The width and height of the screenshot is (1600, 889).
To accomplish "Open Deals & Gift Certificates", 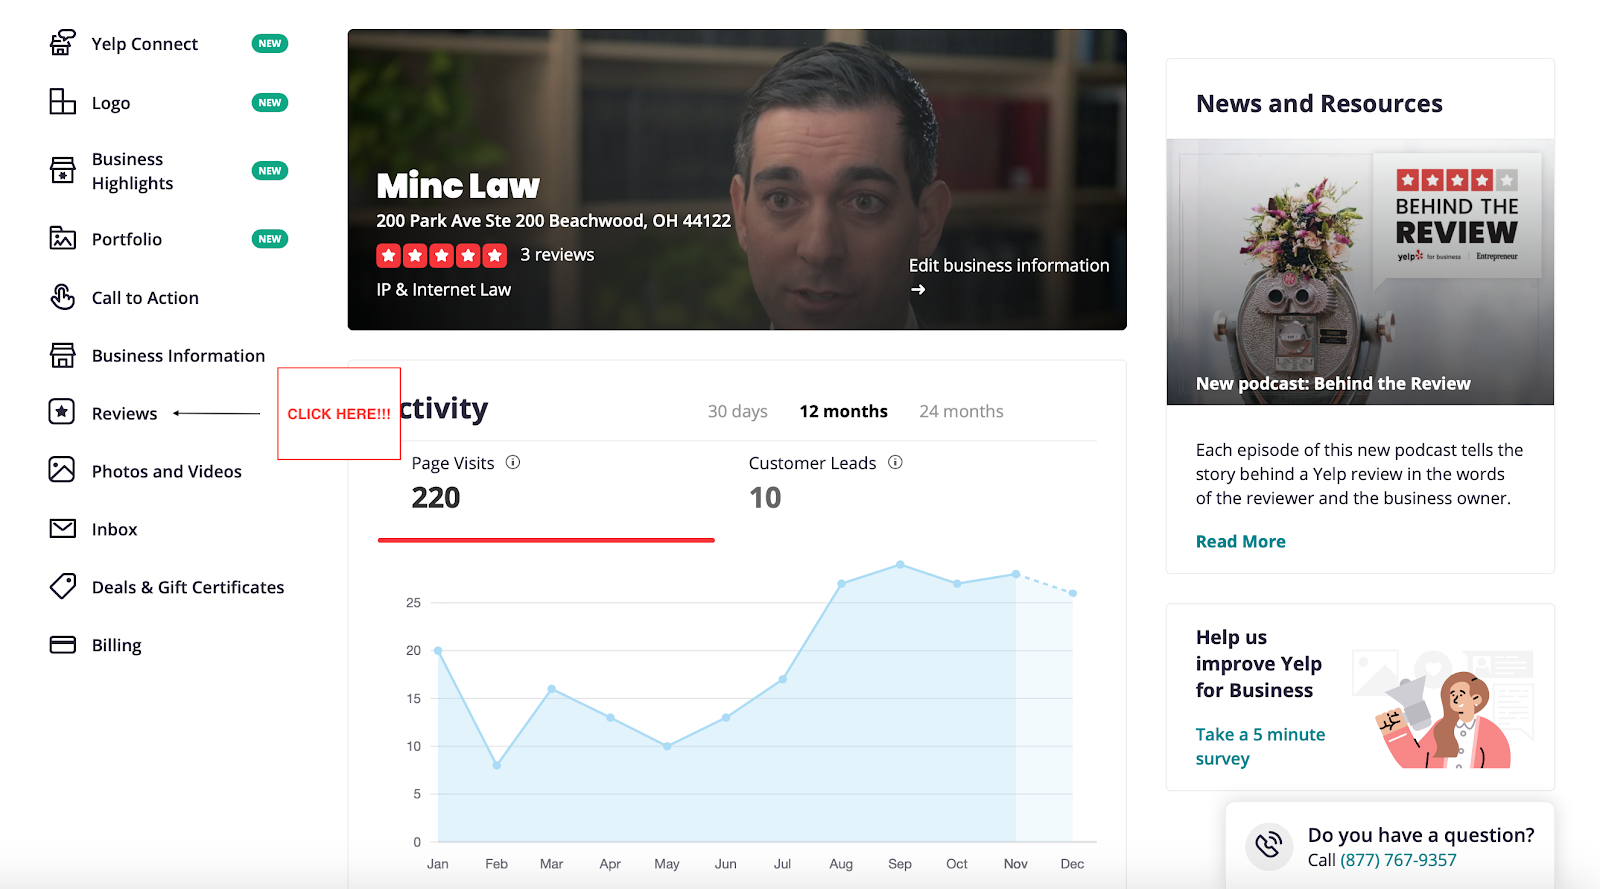I will click(188, 588).
